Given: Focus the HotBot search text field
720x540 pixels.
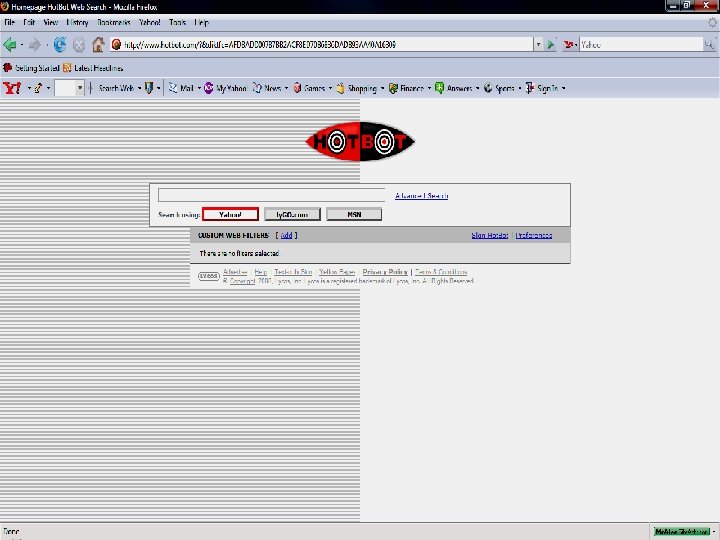Looking at the screenshot, I should tap(271, 195).
